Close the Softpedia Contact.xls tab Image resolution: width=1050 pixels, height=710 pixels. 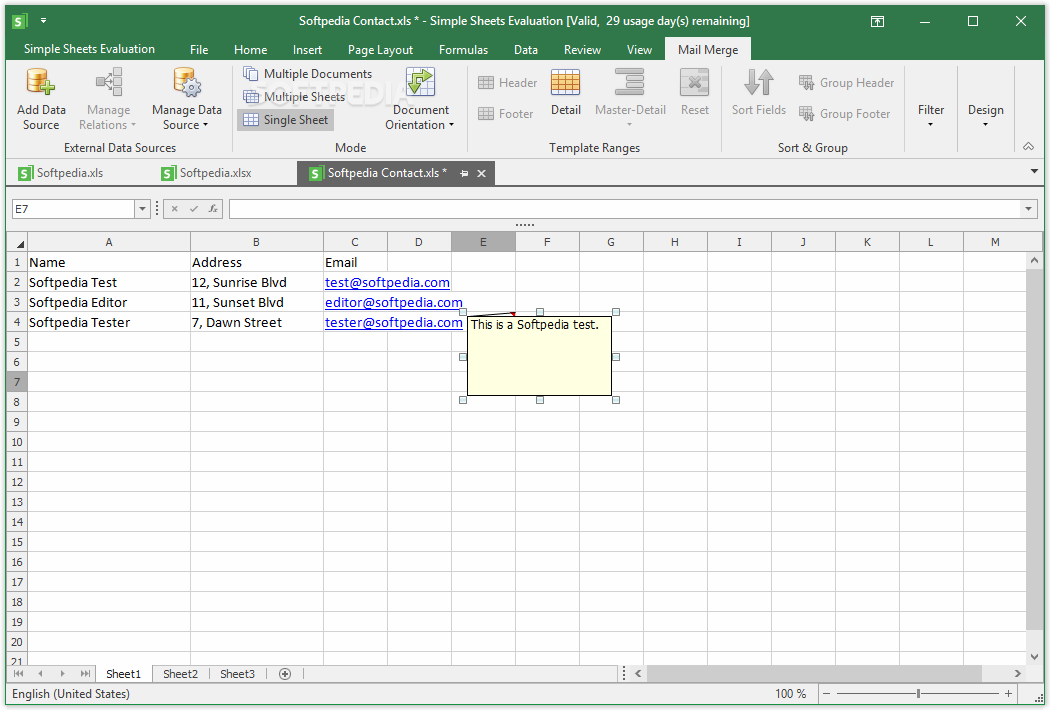481,173
